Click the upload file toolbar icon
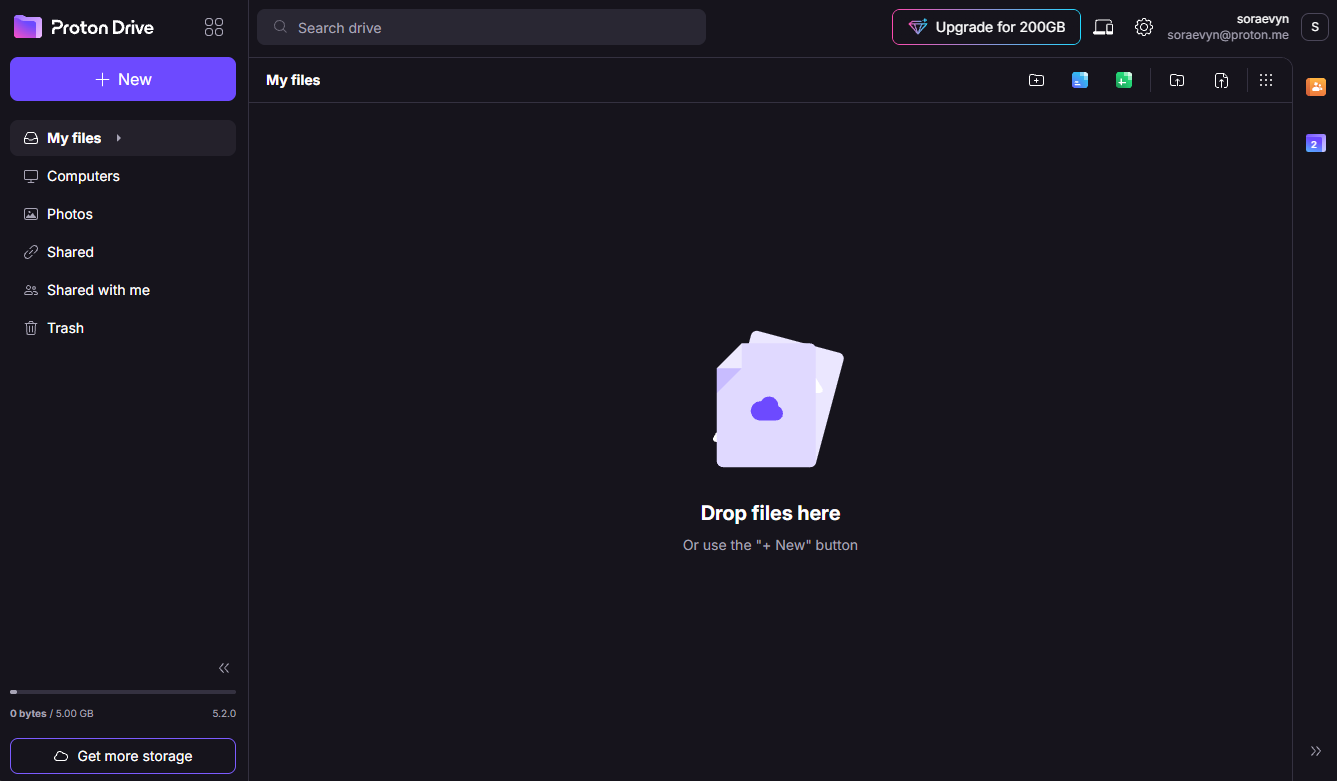1337x781 pixels. tap(1221, 80)
